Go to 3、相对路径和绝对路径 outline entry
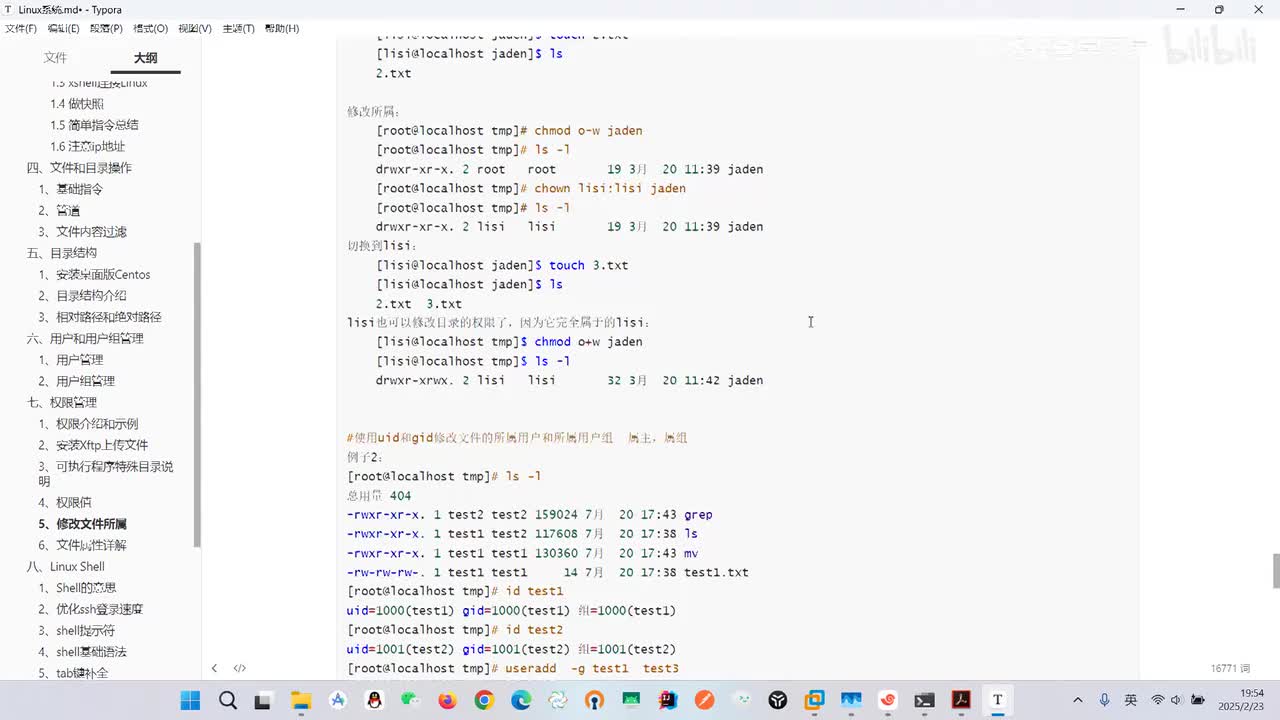The height and width of the screenshot is (720, 1280). pyautogui.click(x=100, y=317)
